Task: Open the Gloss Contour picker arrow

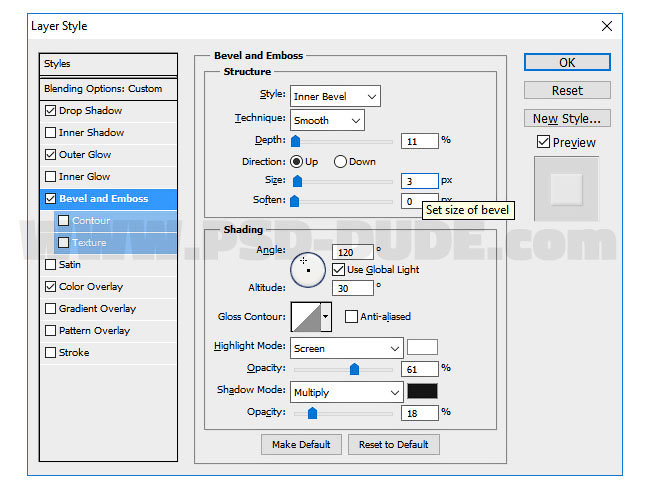Action: click(326, 317)
